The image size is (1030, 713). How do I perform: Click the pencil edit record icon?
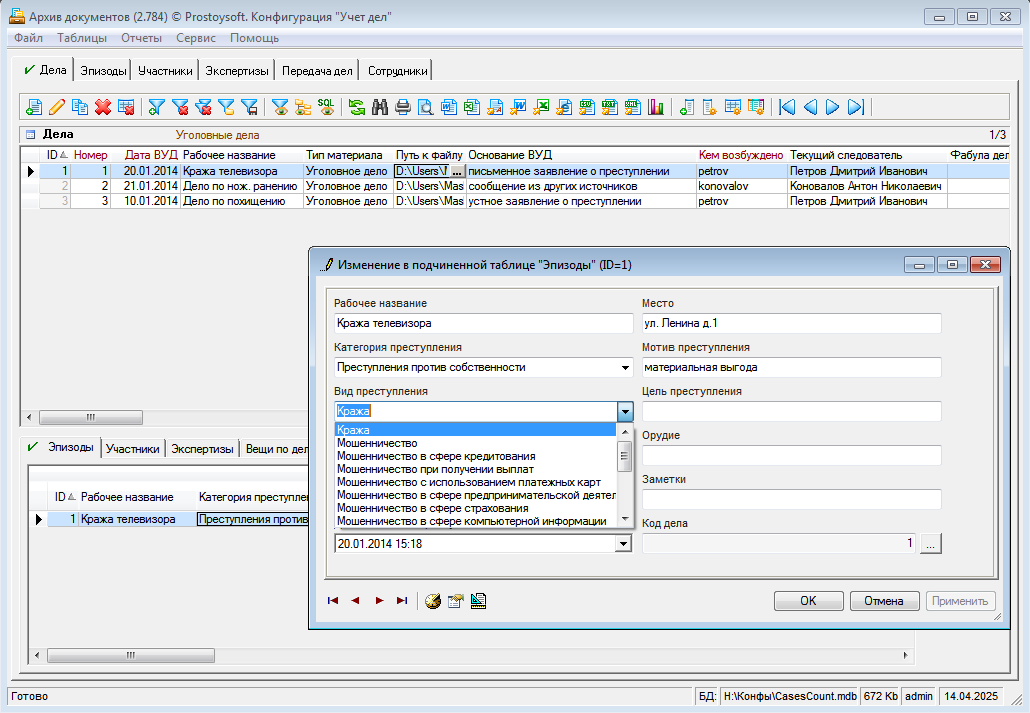57,107
